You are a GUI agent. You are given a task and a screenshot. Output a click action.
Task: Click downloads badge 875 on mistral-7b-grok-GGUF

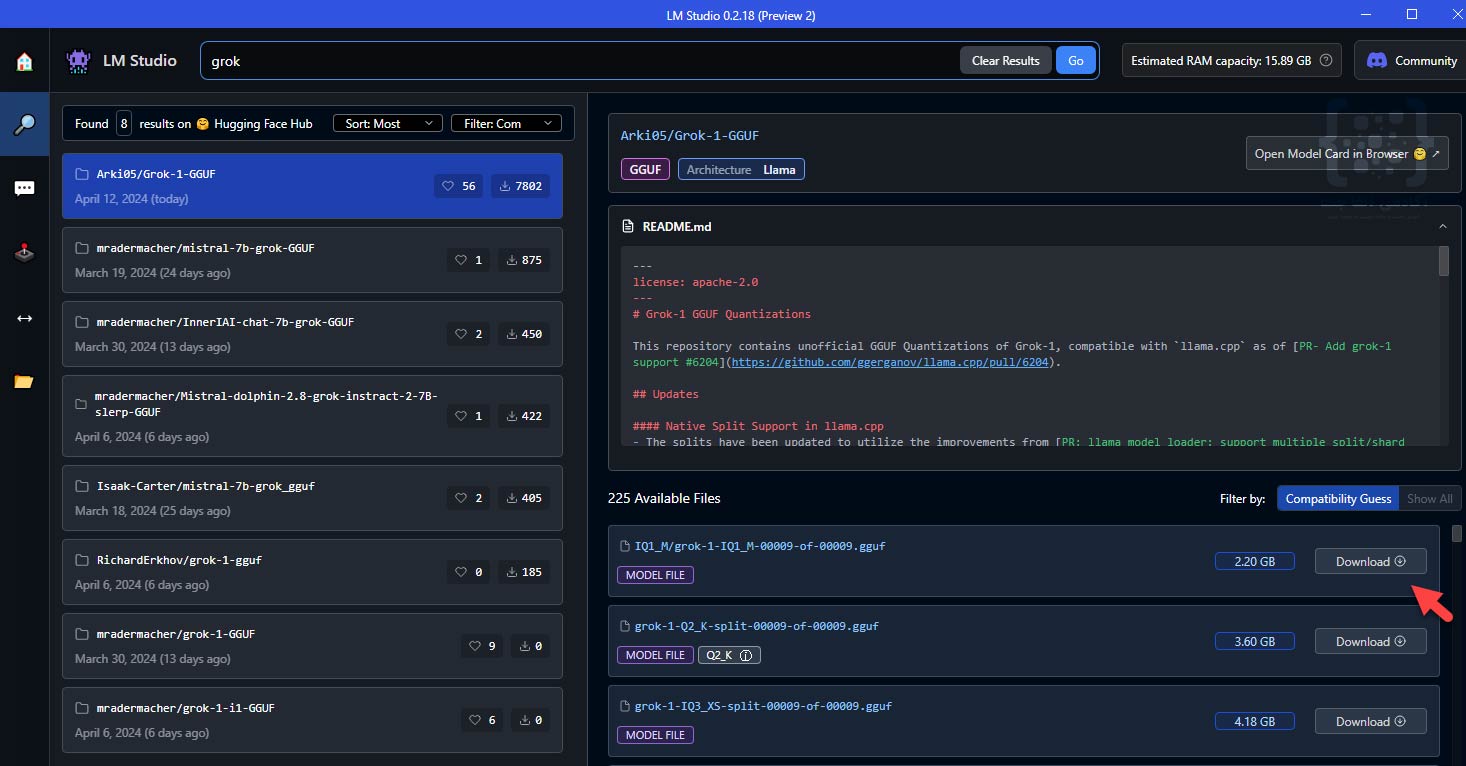point(524,260)
